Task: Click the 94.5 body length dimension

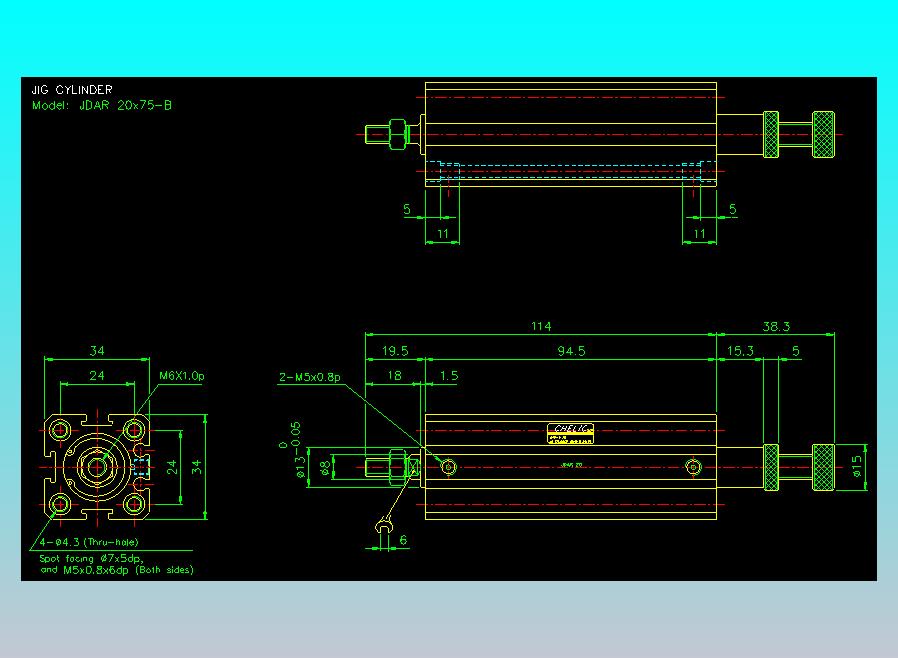Action: coord(571,351)
